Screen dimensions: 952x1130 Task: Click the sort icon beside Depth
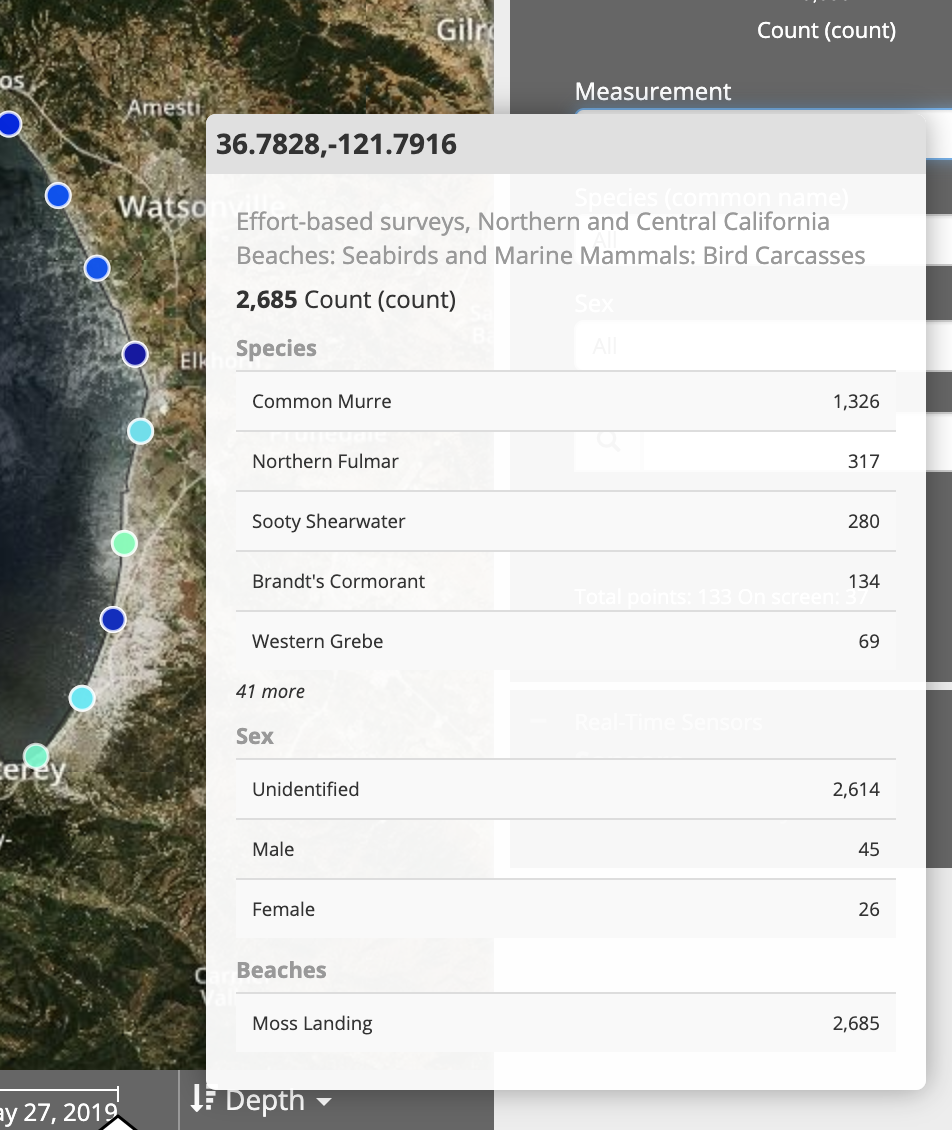[202, 1098]
